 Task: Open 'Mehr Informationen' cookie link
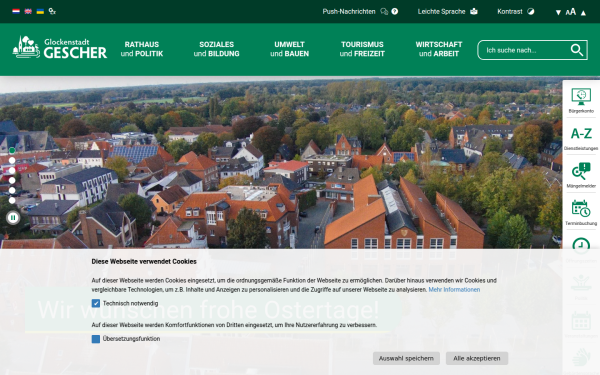tap(454, 290)
